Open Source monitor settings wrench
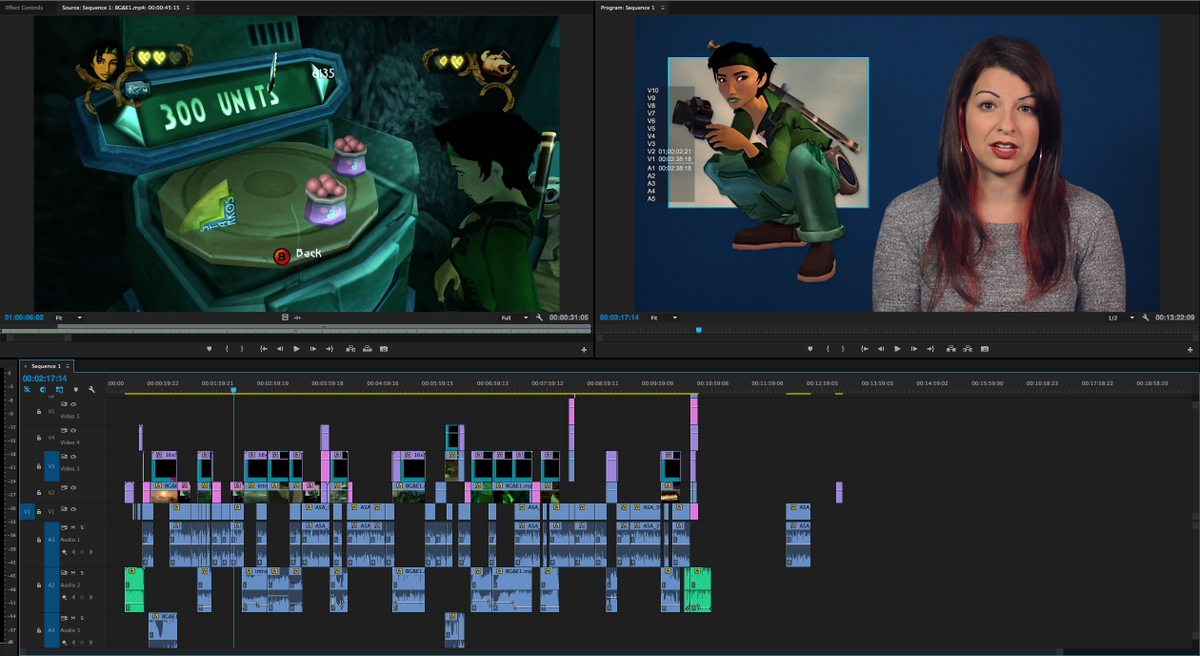The height and width of the screenshot is (656, 1200). point(539,318)
